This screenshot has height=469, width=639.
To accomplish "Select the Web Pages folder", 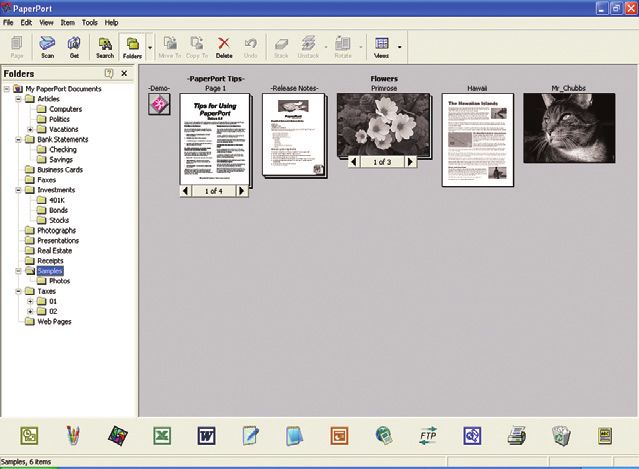I will [x=54, y=322].
